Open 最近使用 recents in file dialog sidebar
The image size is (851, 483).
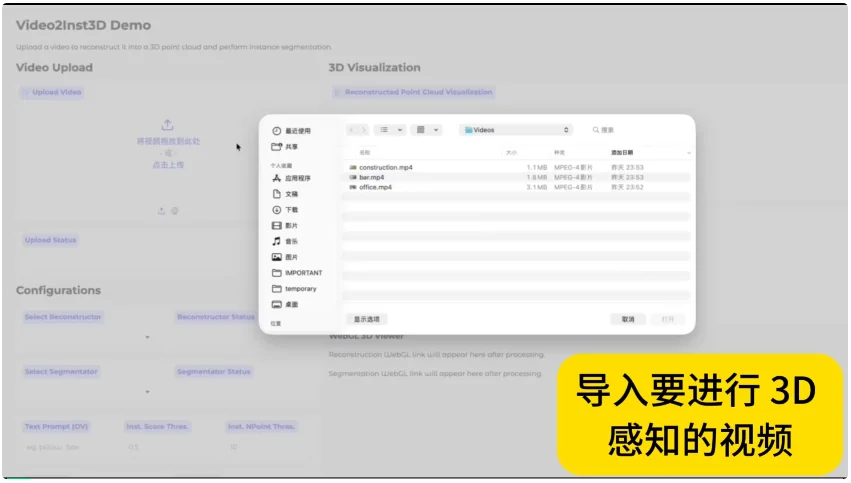pos(291,131)
